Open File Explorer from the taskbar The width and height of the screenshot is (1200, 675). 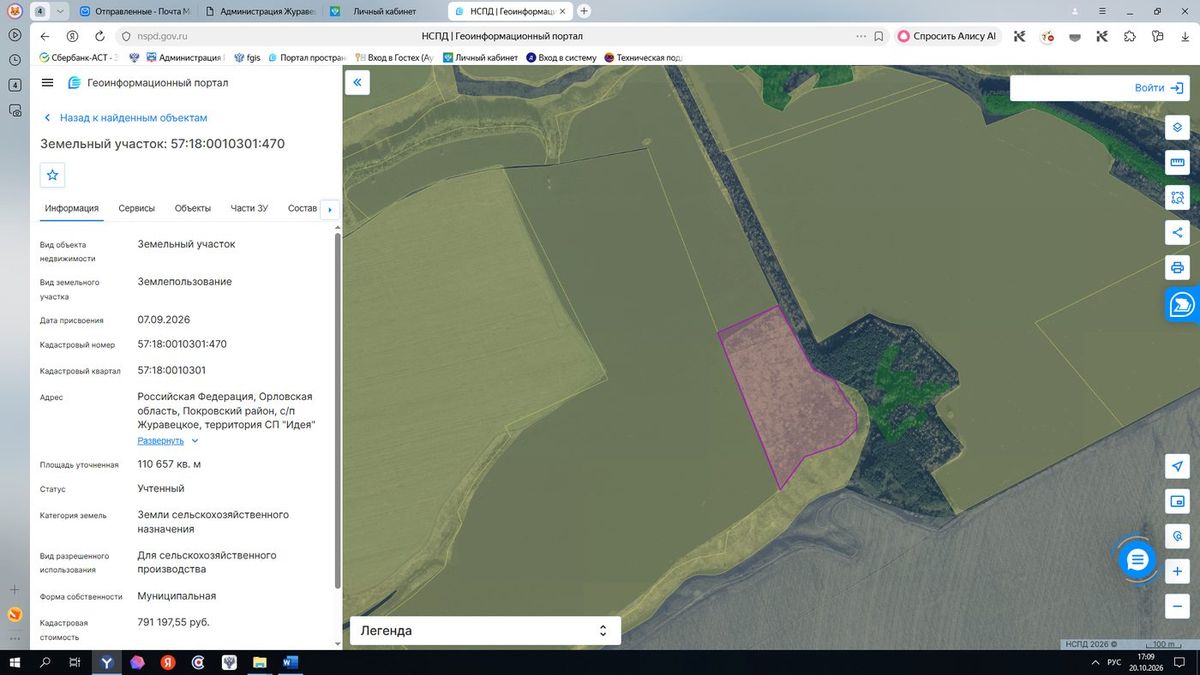coord(259,662)
